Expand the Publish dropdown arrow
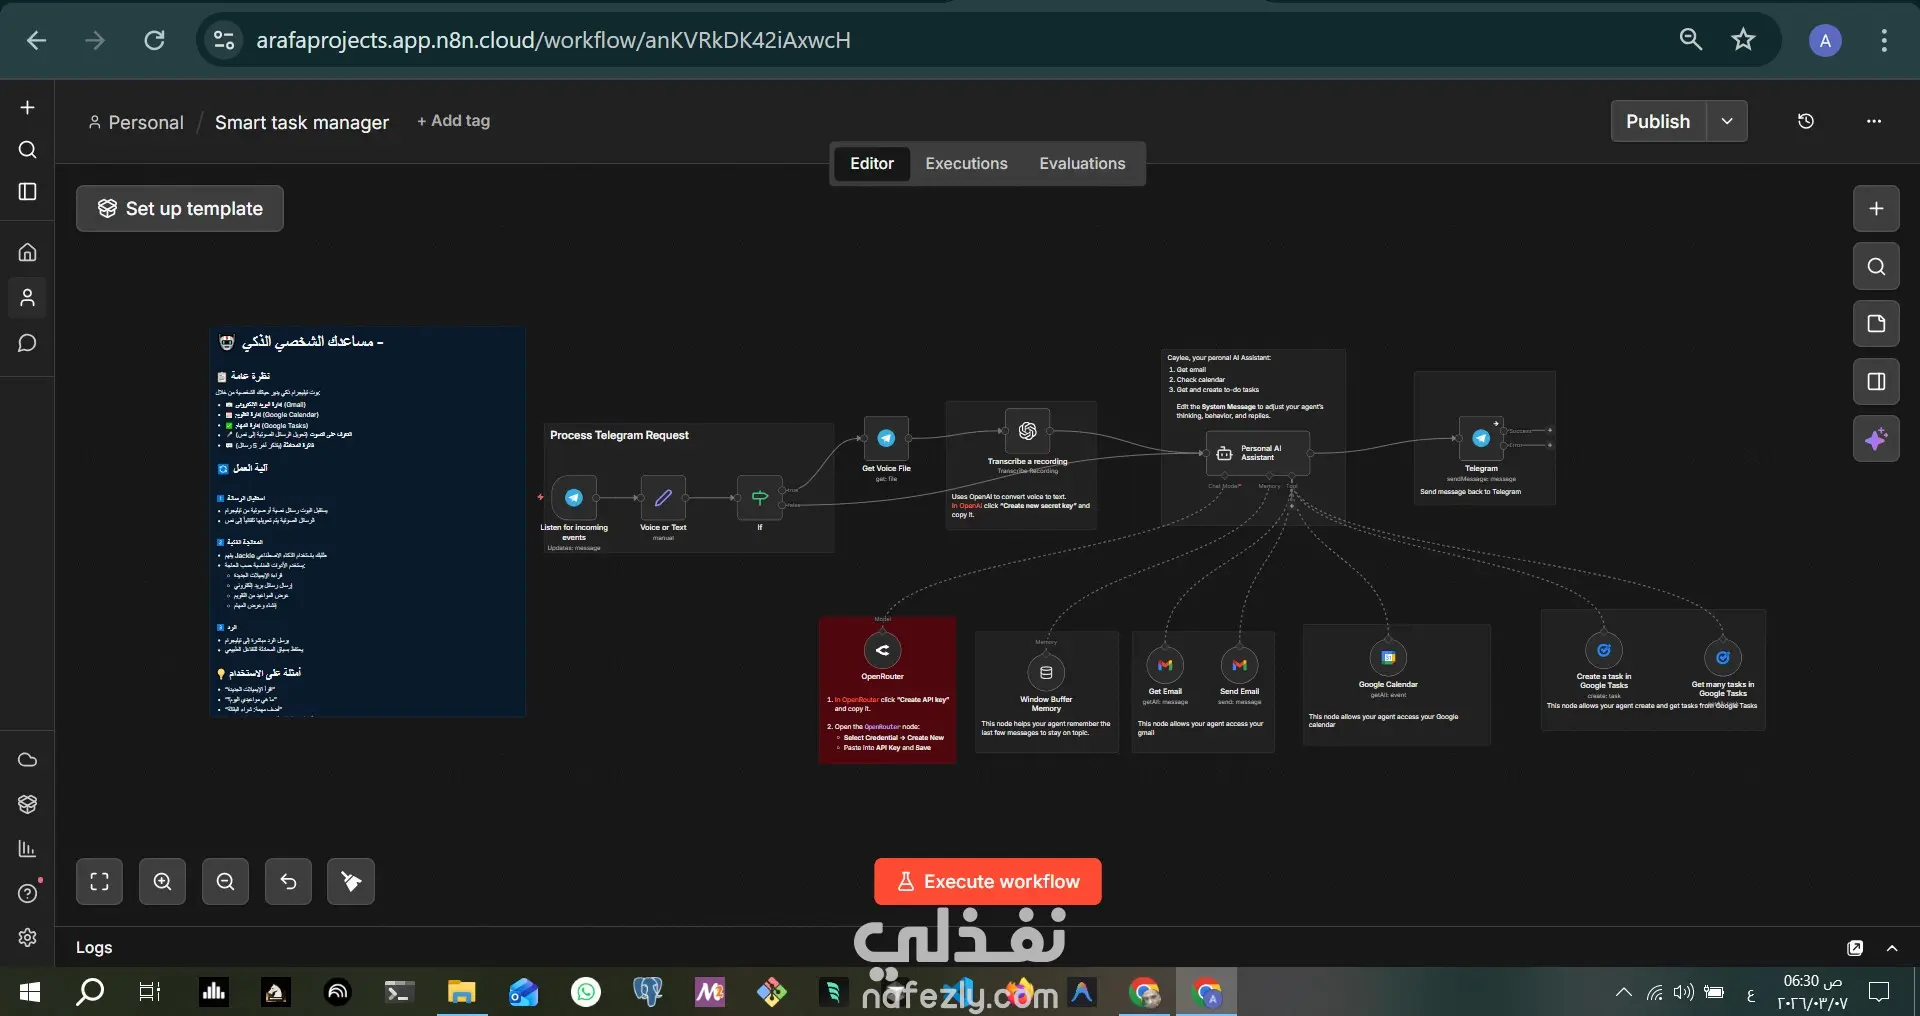 coord(1727,121)
